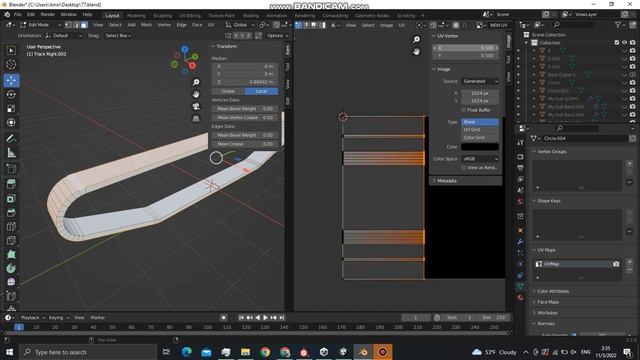Switch to the UV Editing workspace tab
This screenshot has height=360, width=640.
pyautogui.click(x=190, y=16)
